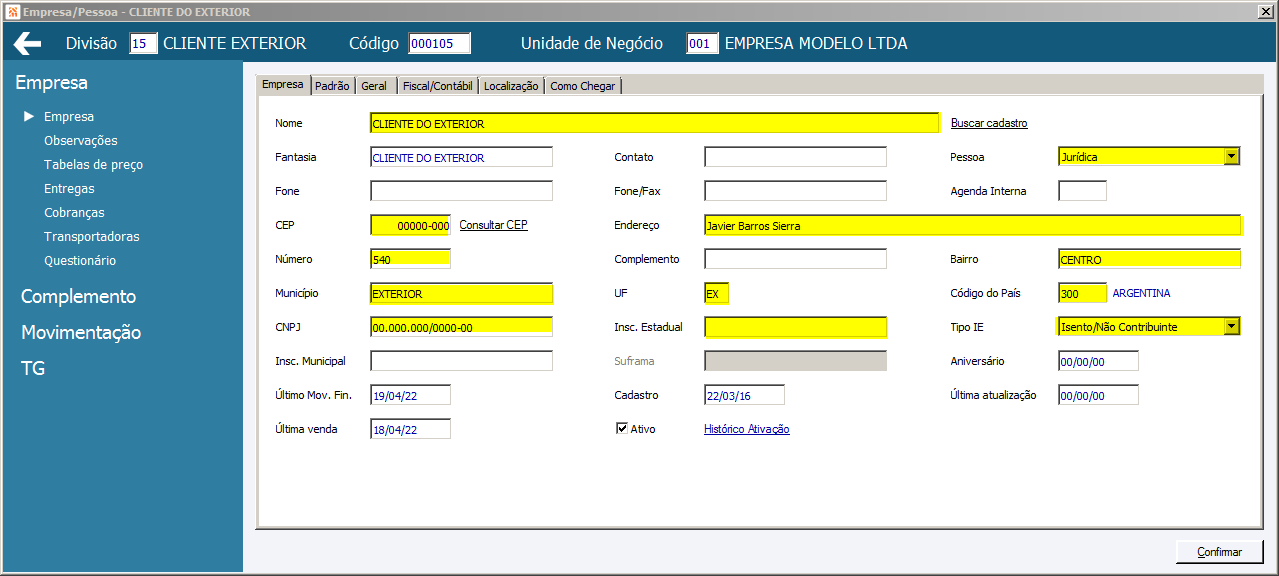Switch to the Como Chegar tab

pyautogui.click(x=583, y=86)
